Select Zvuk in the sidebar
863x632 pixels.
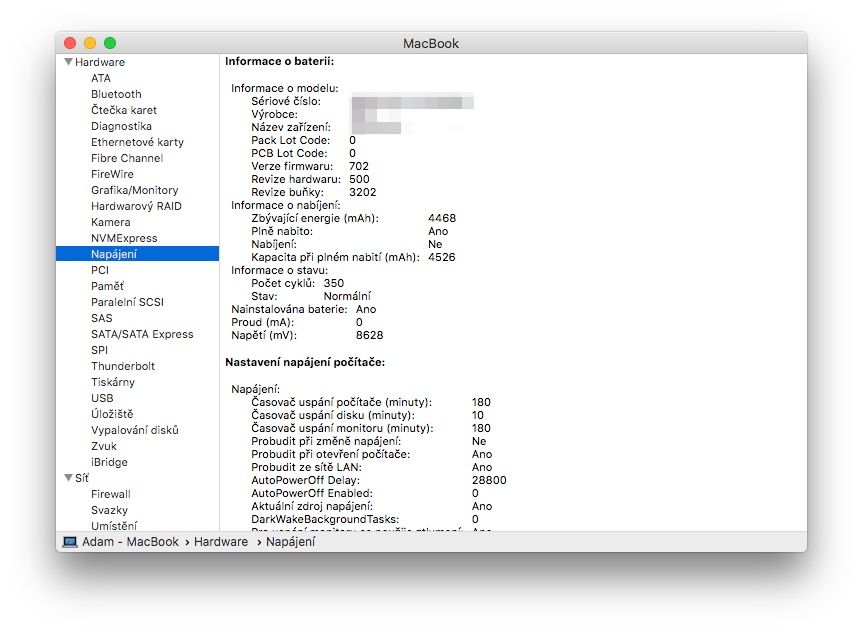(x=103, y=445)
